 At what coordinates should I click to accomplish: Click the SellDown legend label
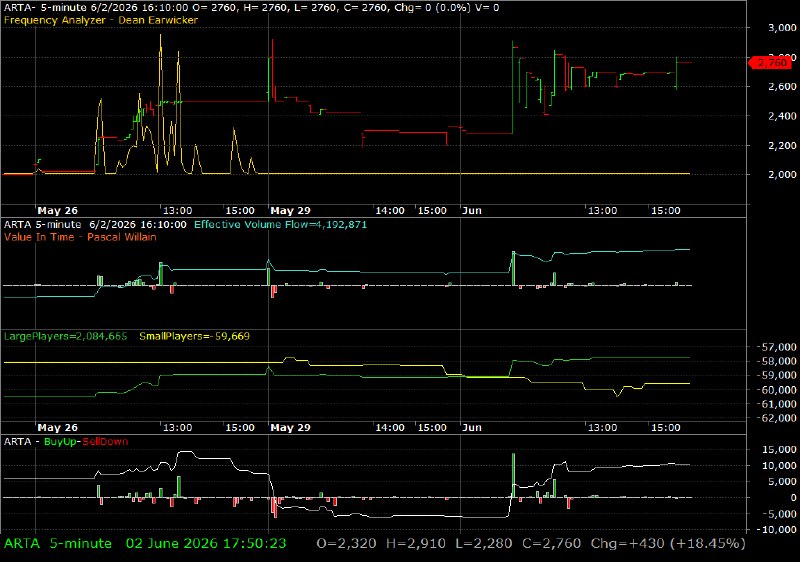105,442
